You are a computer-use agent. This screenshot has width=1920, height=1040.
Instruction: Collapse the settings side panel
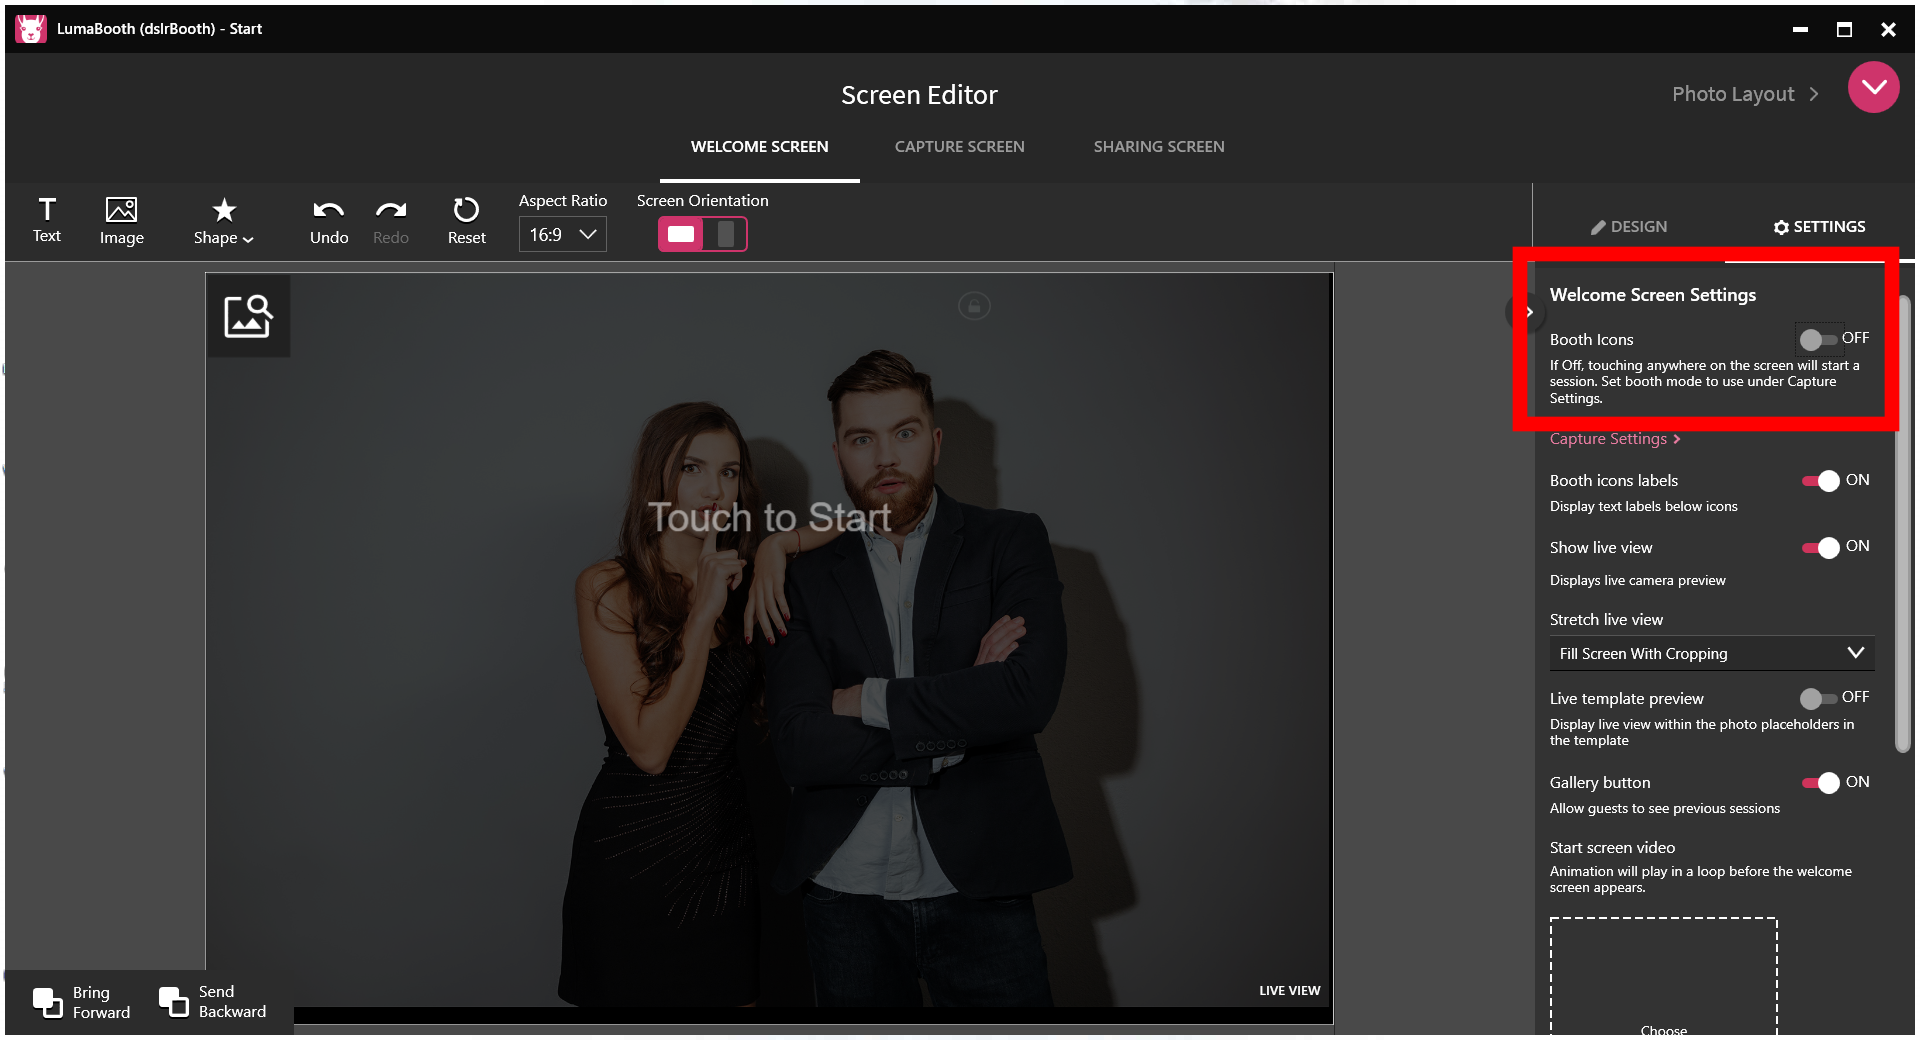[1526, 312]
